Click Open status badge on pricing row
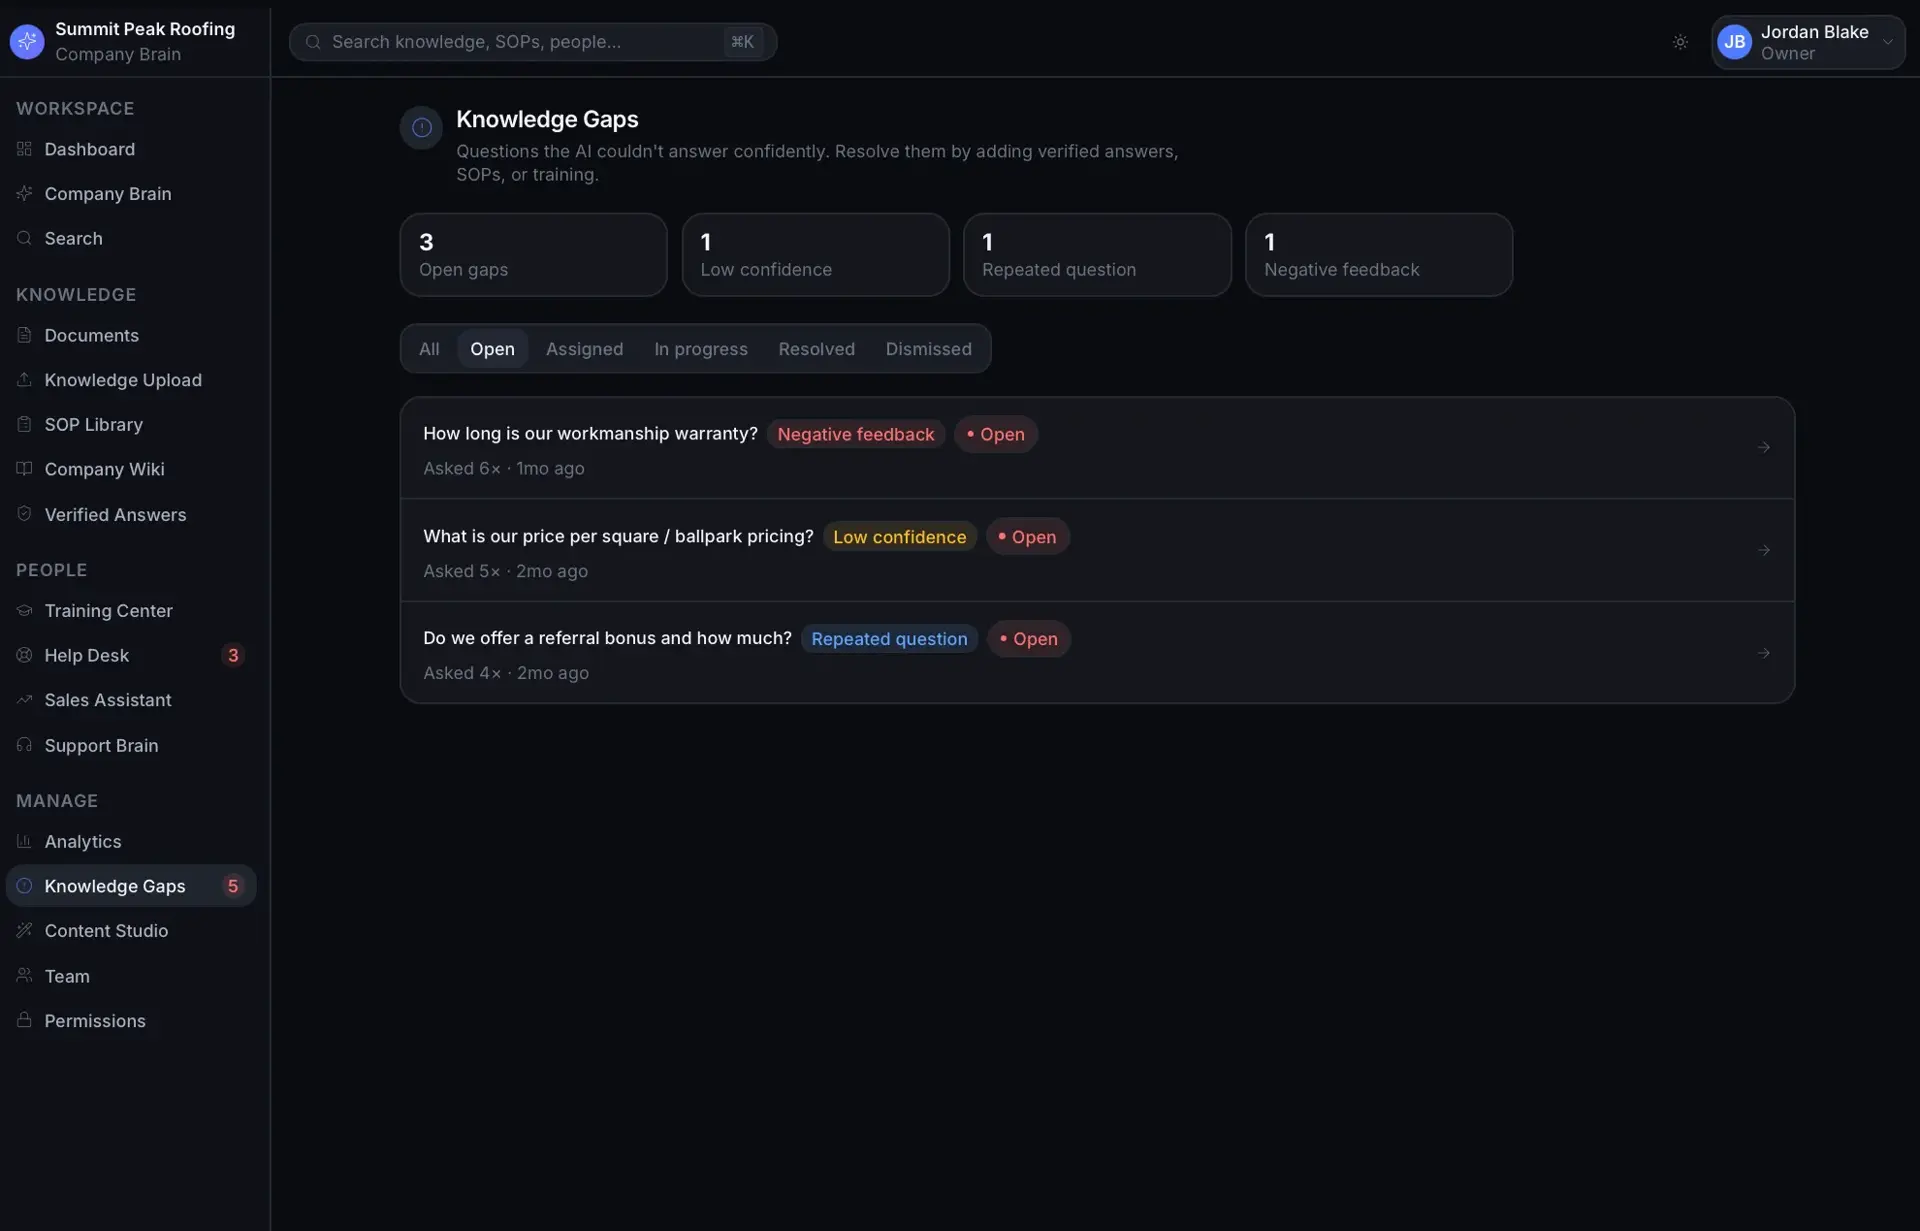The height and width of the screenshot is (1231, 1920). [x=1027, y=537]
